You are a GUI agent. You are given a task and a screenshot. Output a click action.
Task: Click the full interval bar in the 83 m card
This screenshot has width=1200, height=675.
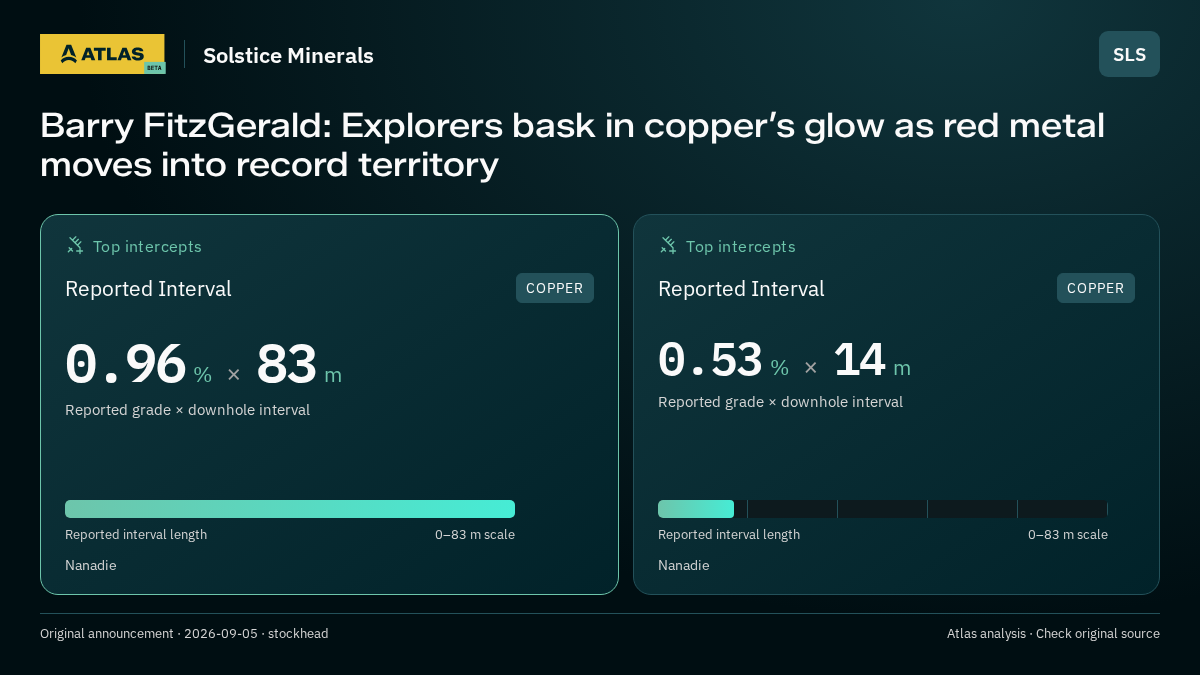(290, 509)
